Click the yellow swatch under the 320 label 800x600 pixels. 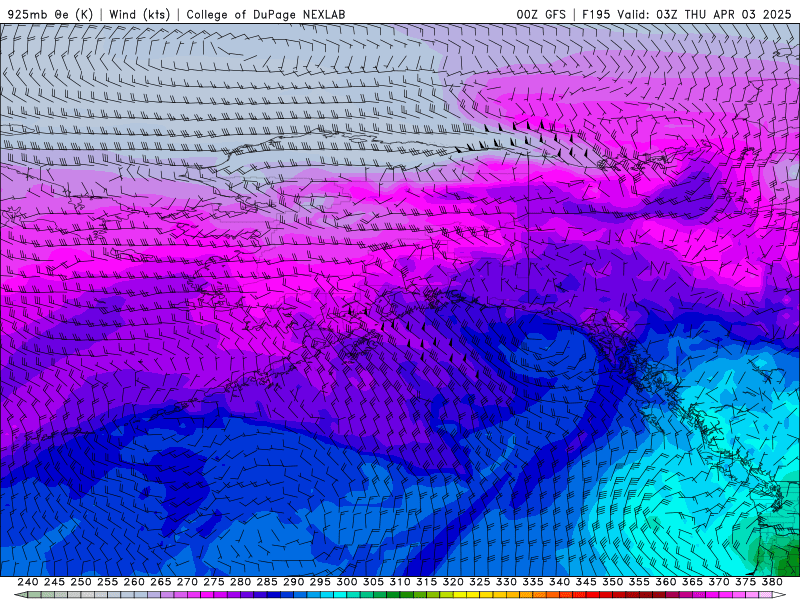click(460, 595)
